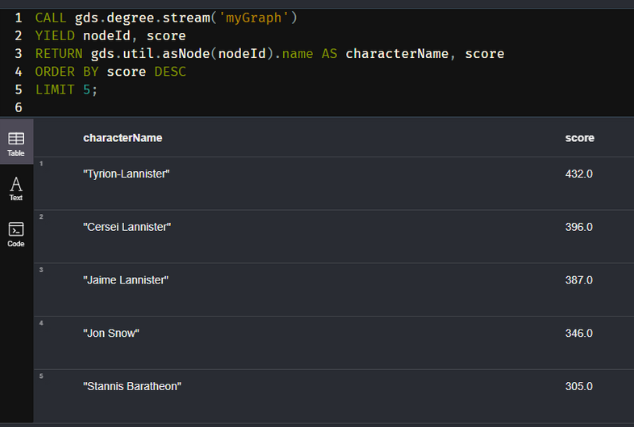Place cursor on the ORDER BY score DESC line

coord(110,72)
